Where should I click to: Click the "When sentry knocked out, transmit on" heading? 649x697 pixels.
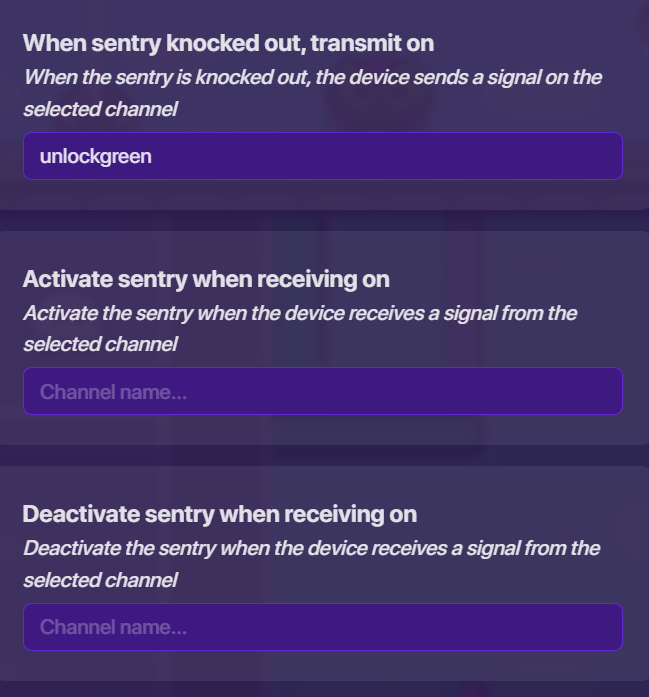click(228, 43)
